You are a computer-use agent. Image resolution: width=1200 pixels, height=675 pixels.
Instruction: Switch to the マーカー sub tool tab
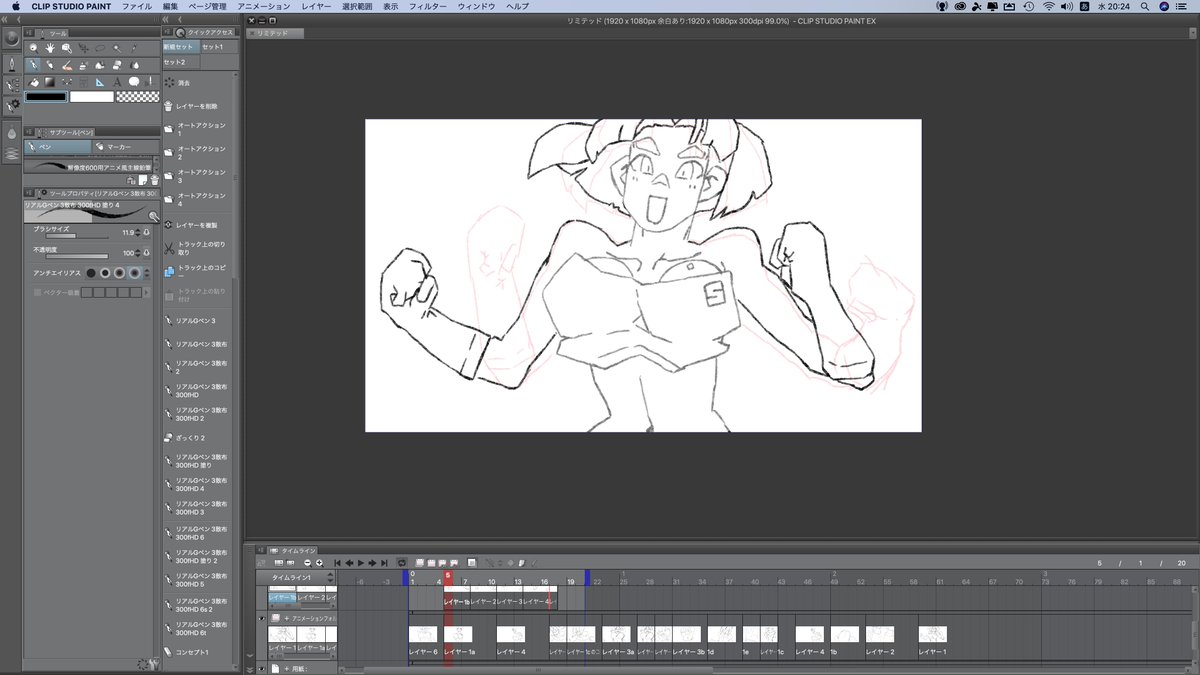tap(124, 147)
